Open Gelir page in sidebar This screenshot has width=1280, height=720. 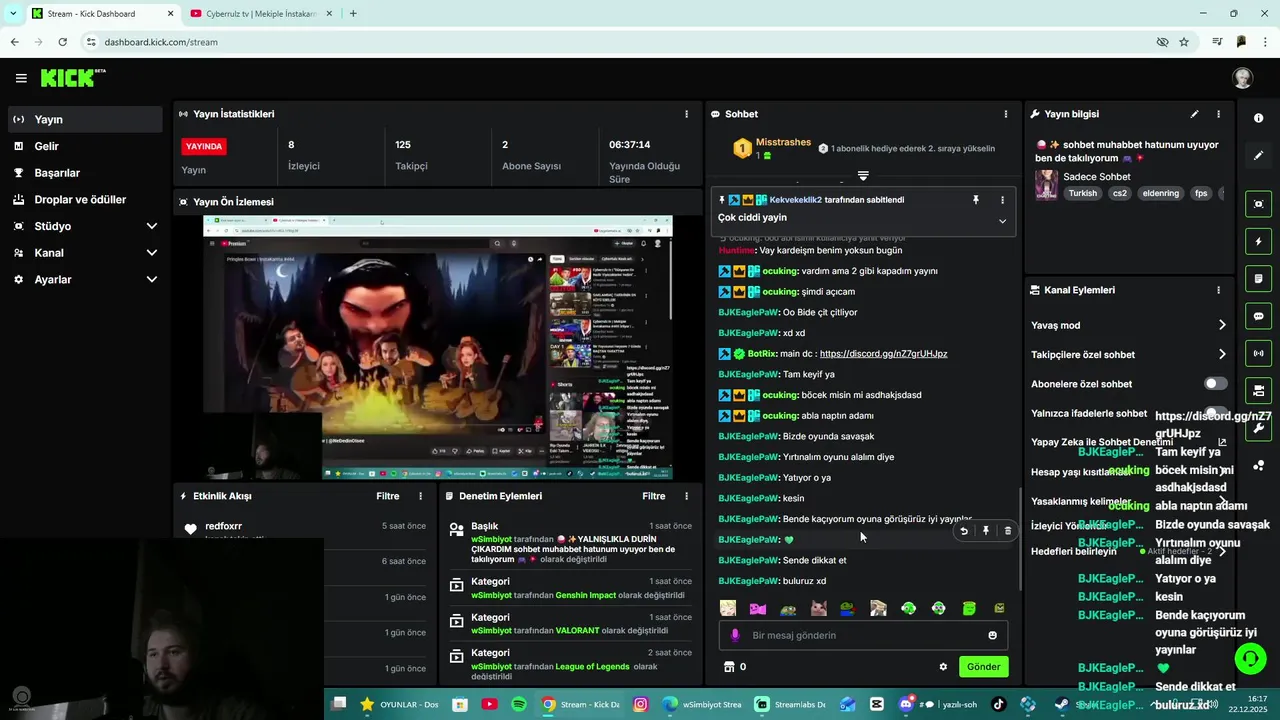[x=85, y=146]
